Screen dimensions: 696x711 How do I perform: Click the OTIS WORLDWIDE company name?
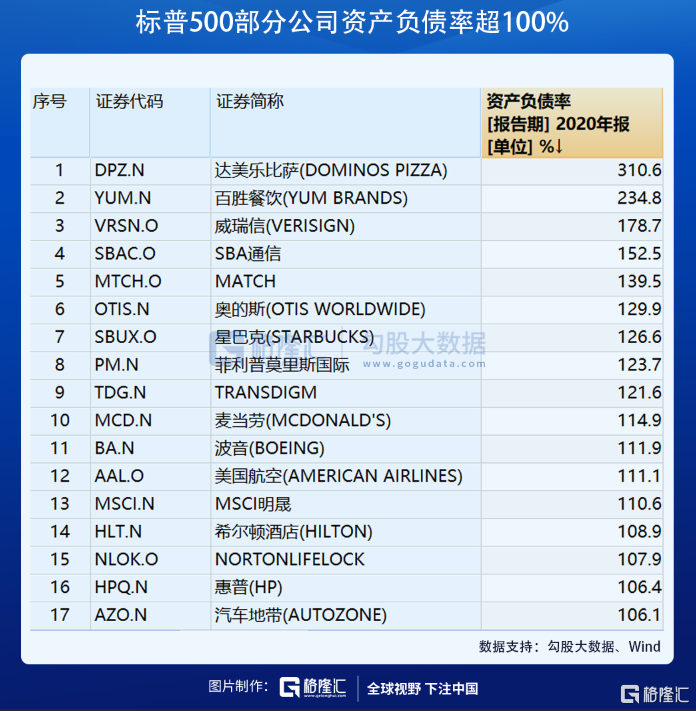tap(320, 310)
